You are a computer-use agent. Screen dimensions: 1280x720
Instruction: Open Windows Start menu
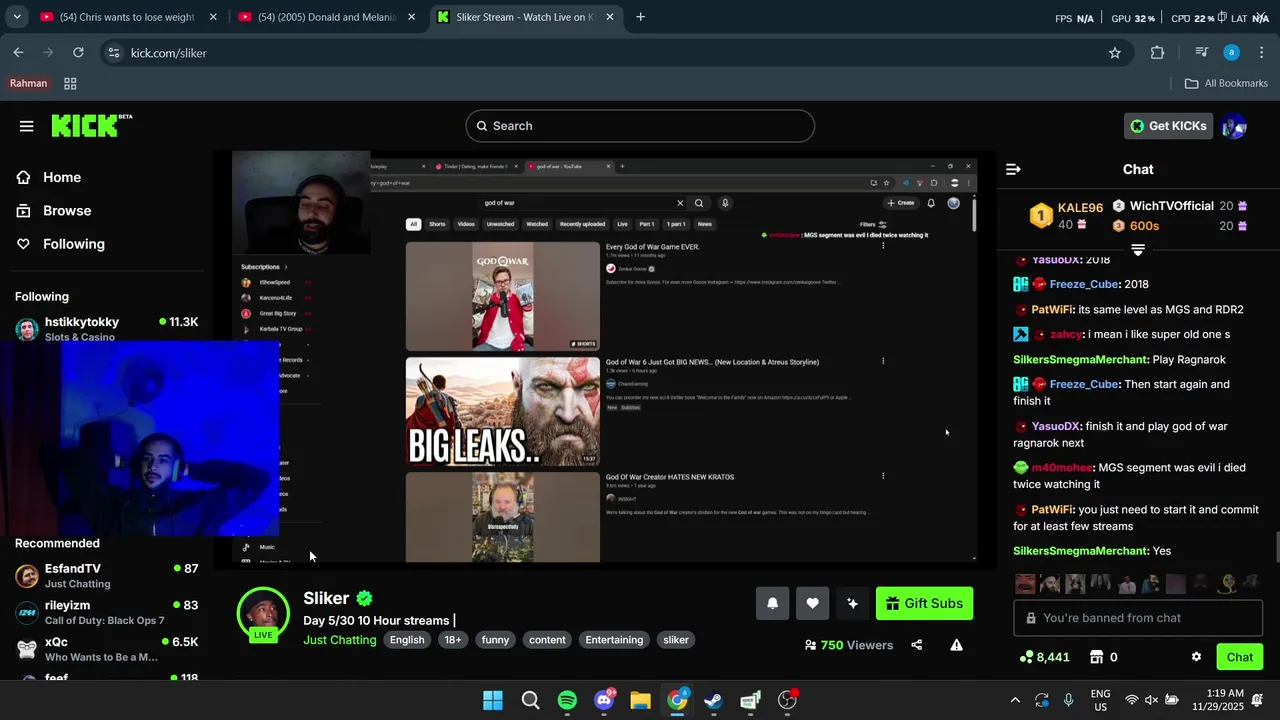493,700
